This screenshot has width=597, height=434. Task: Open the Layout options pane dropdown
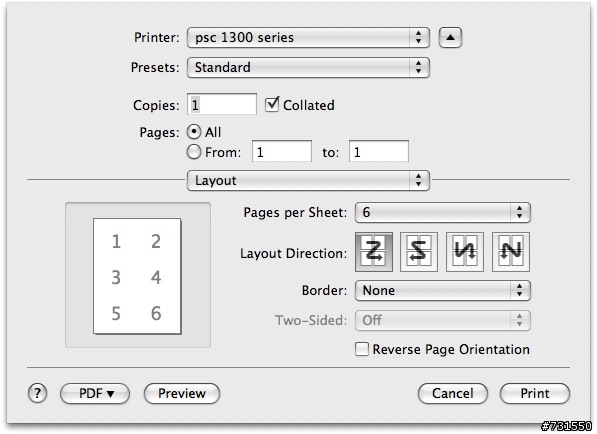tap(308, 180)
